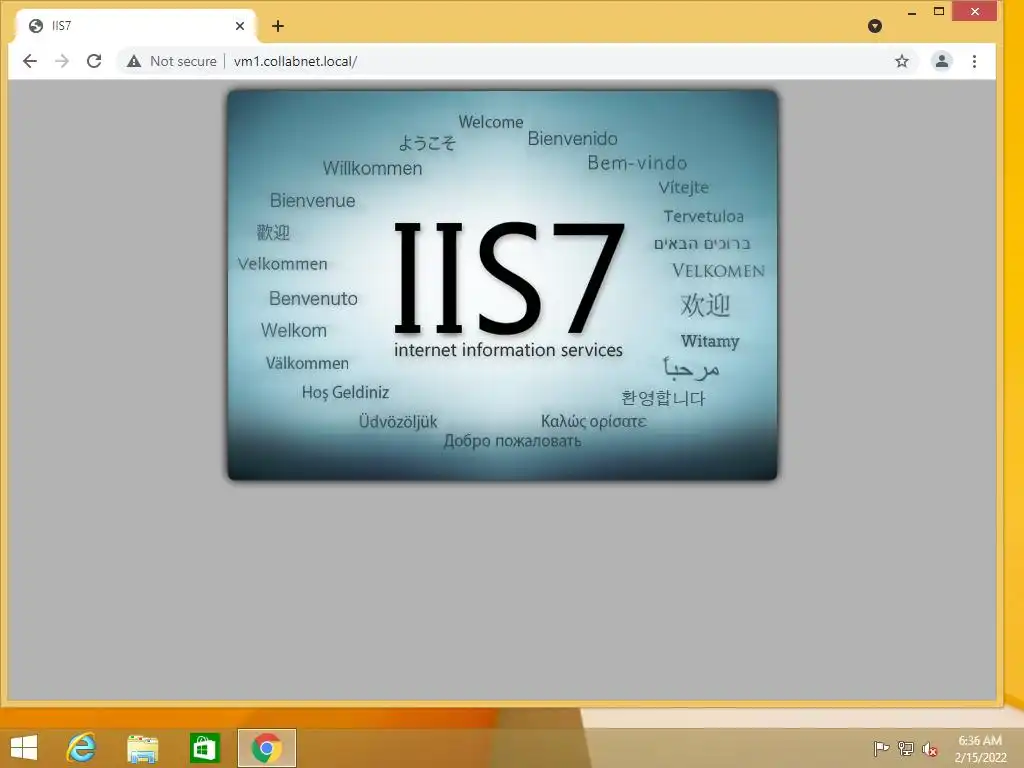Open the clock showing 6:36 AM
1024x768 pixels.
pos(980,748)
